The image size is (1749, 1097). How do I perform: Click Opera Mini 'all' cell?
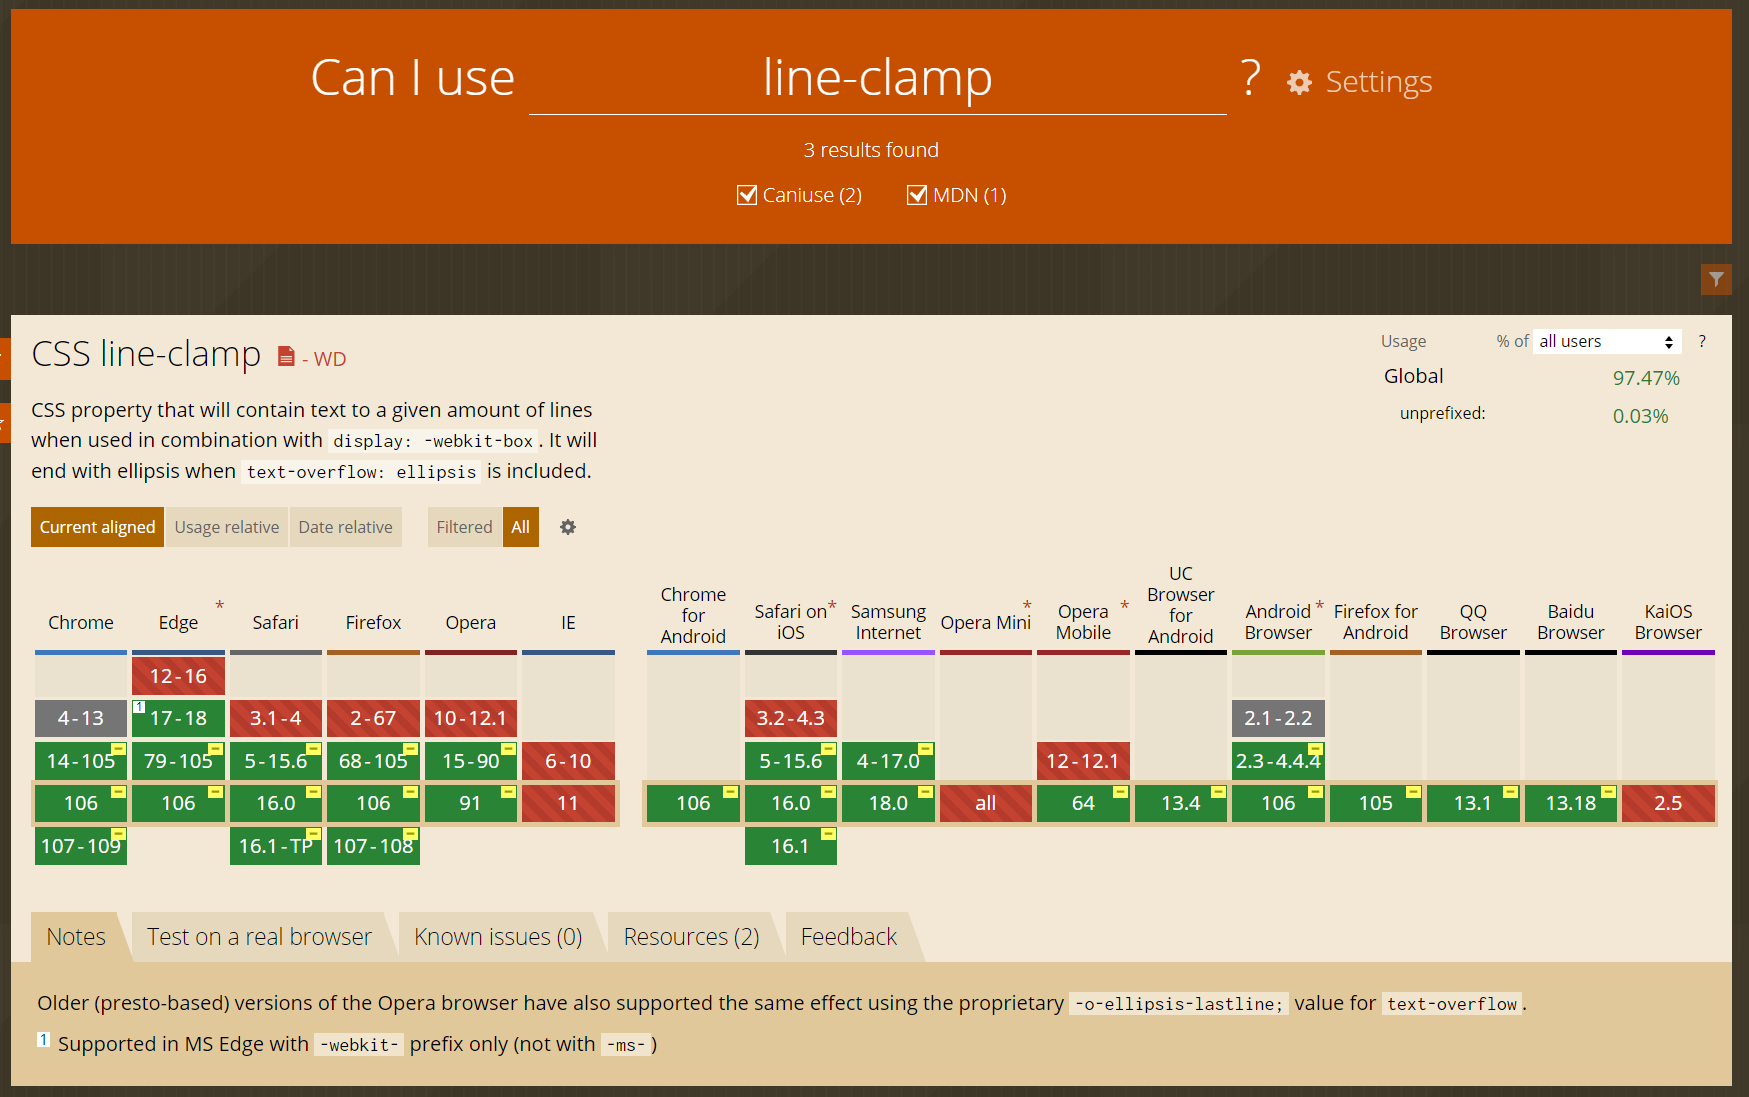pos(986,803)
